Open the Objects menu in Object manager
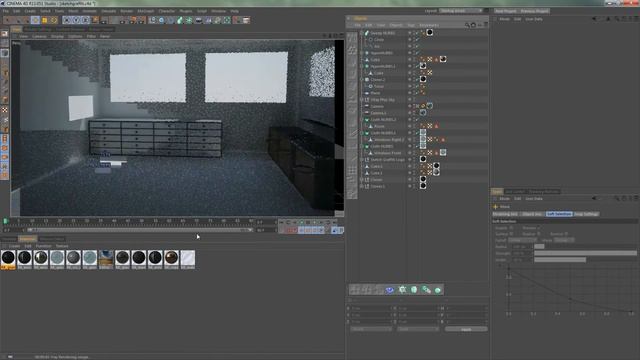This screenshot has height=360, width=640. (396, 25)
